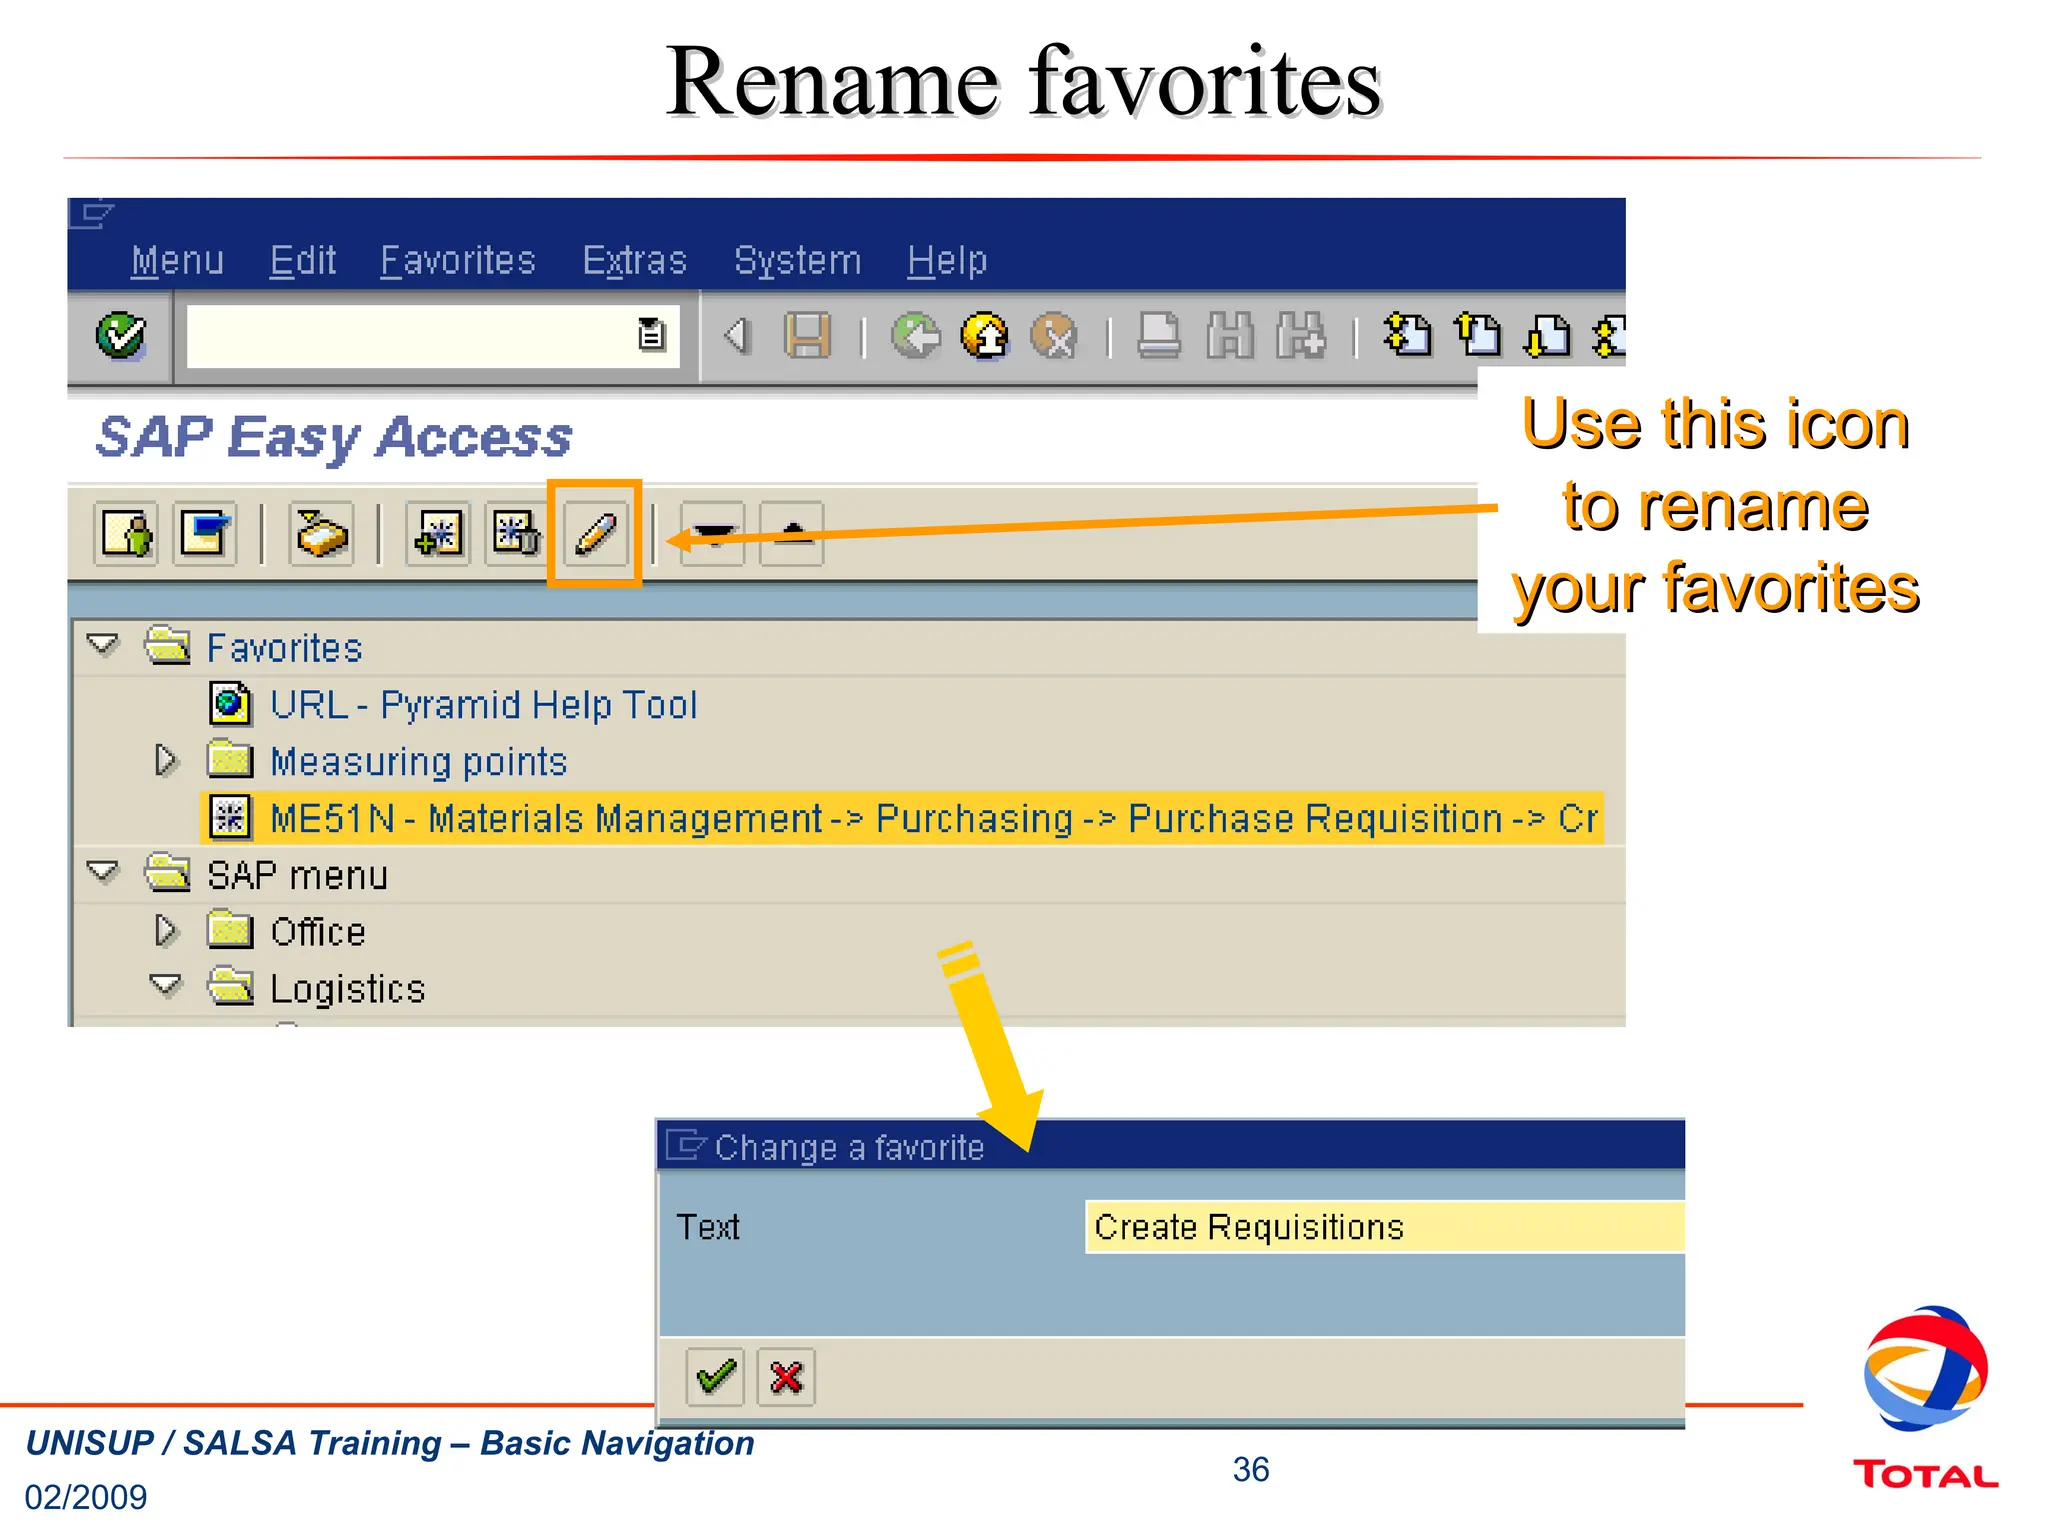This screenshot has width=2048, height=1536.
Task: Select the ME51N Materials Management favorite
Action: 903,818
